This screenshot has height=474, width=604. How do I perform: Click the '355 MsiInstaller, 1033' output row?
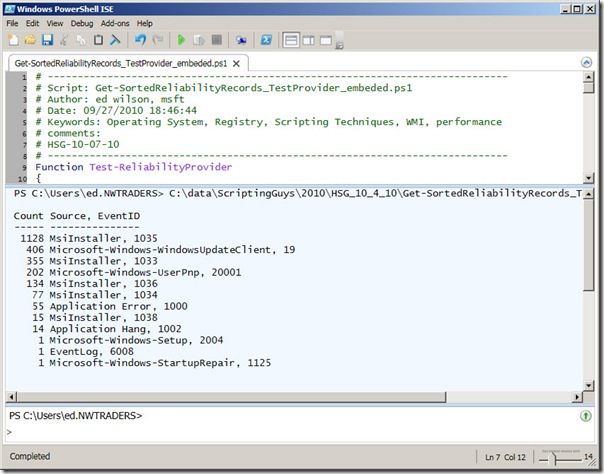(x=92, y=261)
